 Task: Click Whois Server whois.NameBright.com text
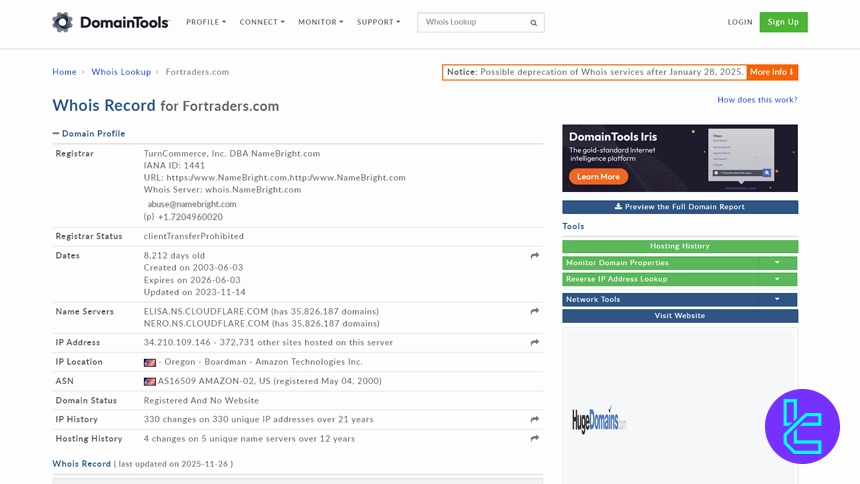(222, 190)
